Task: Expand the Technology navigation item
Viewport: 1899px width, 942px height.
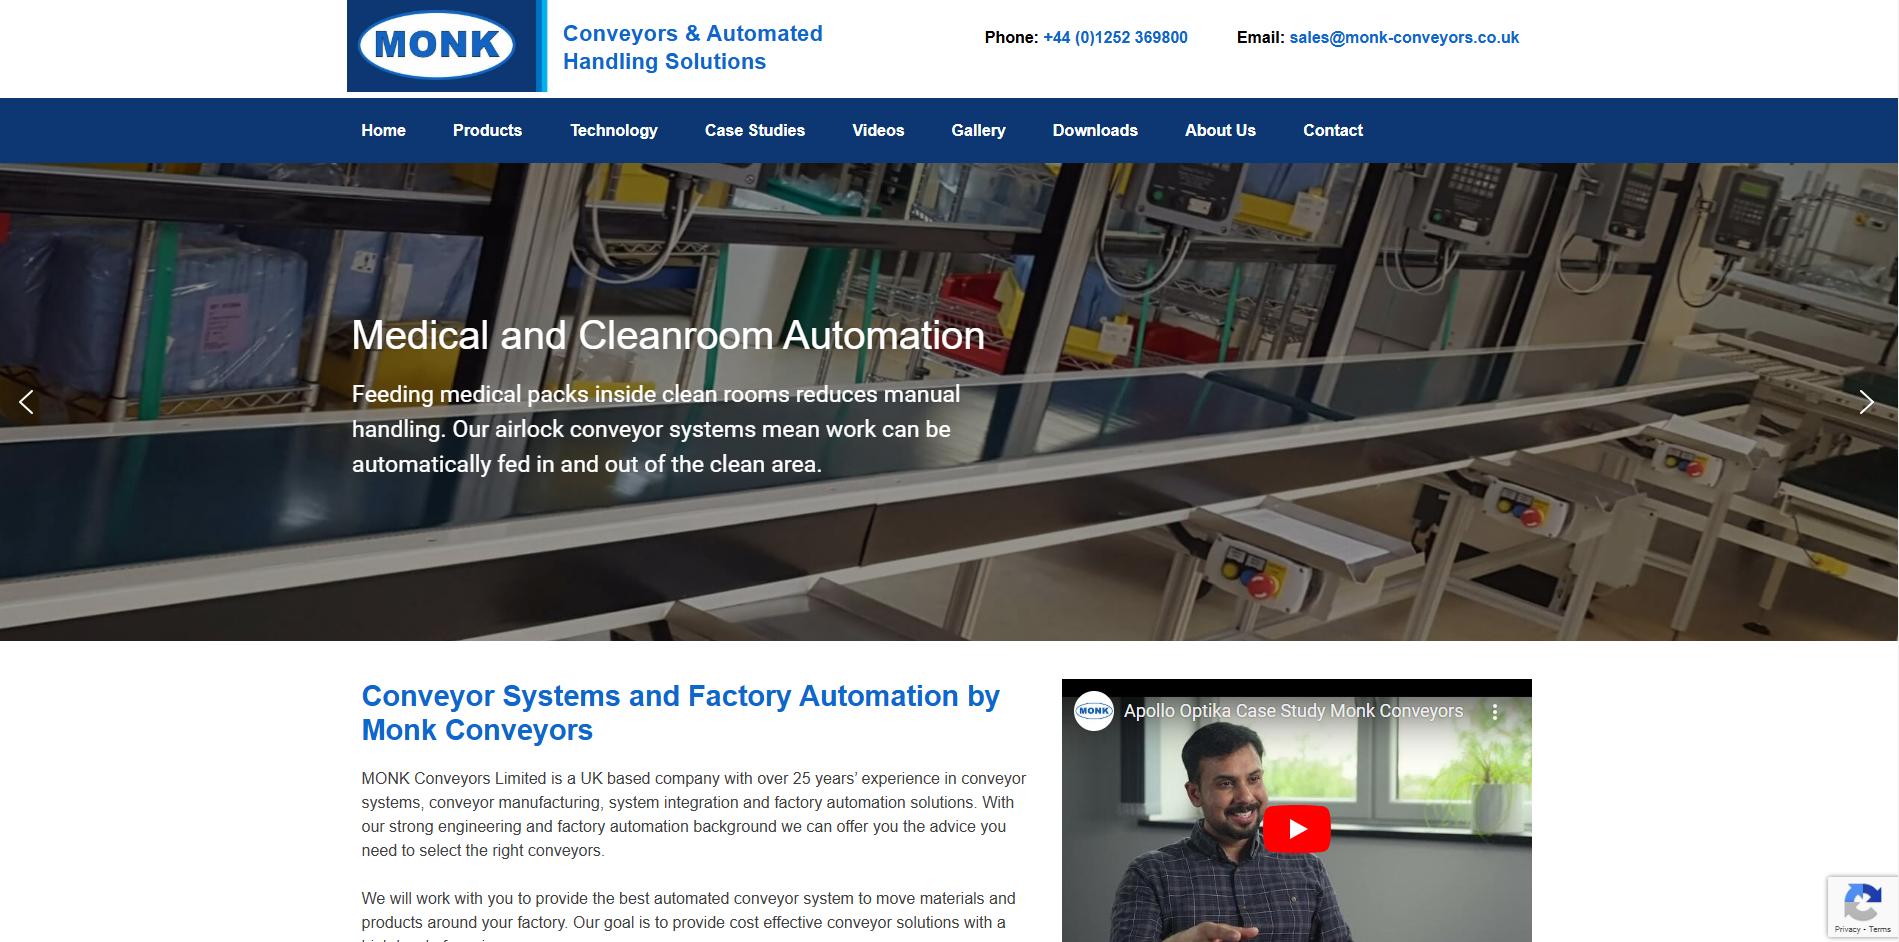Action: pyautogui.click(x=613, y=131)
